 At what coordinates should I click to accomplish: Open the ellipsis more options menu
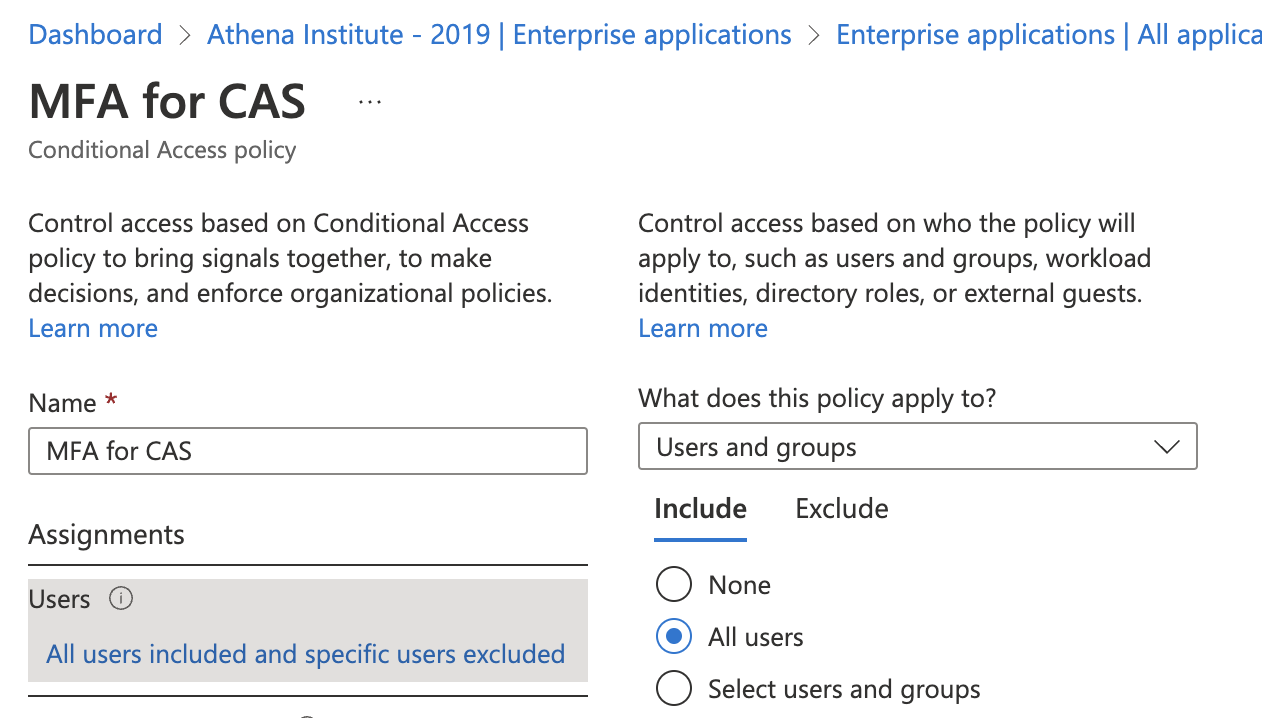pos(370,102)
